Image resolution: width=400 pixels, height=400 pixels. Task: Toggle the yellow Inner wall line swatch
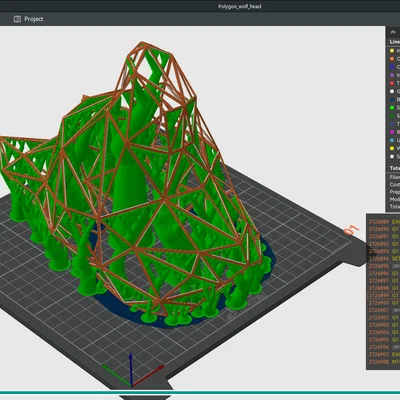pyautogui.click(x=392, y=51)
